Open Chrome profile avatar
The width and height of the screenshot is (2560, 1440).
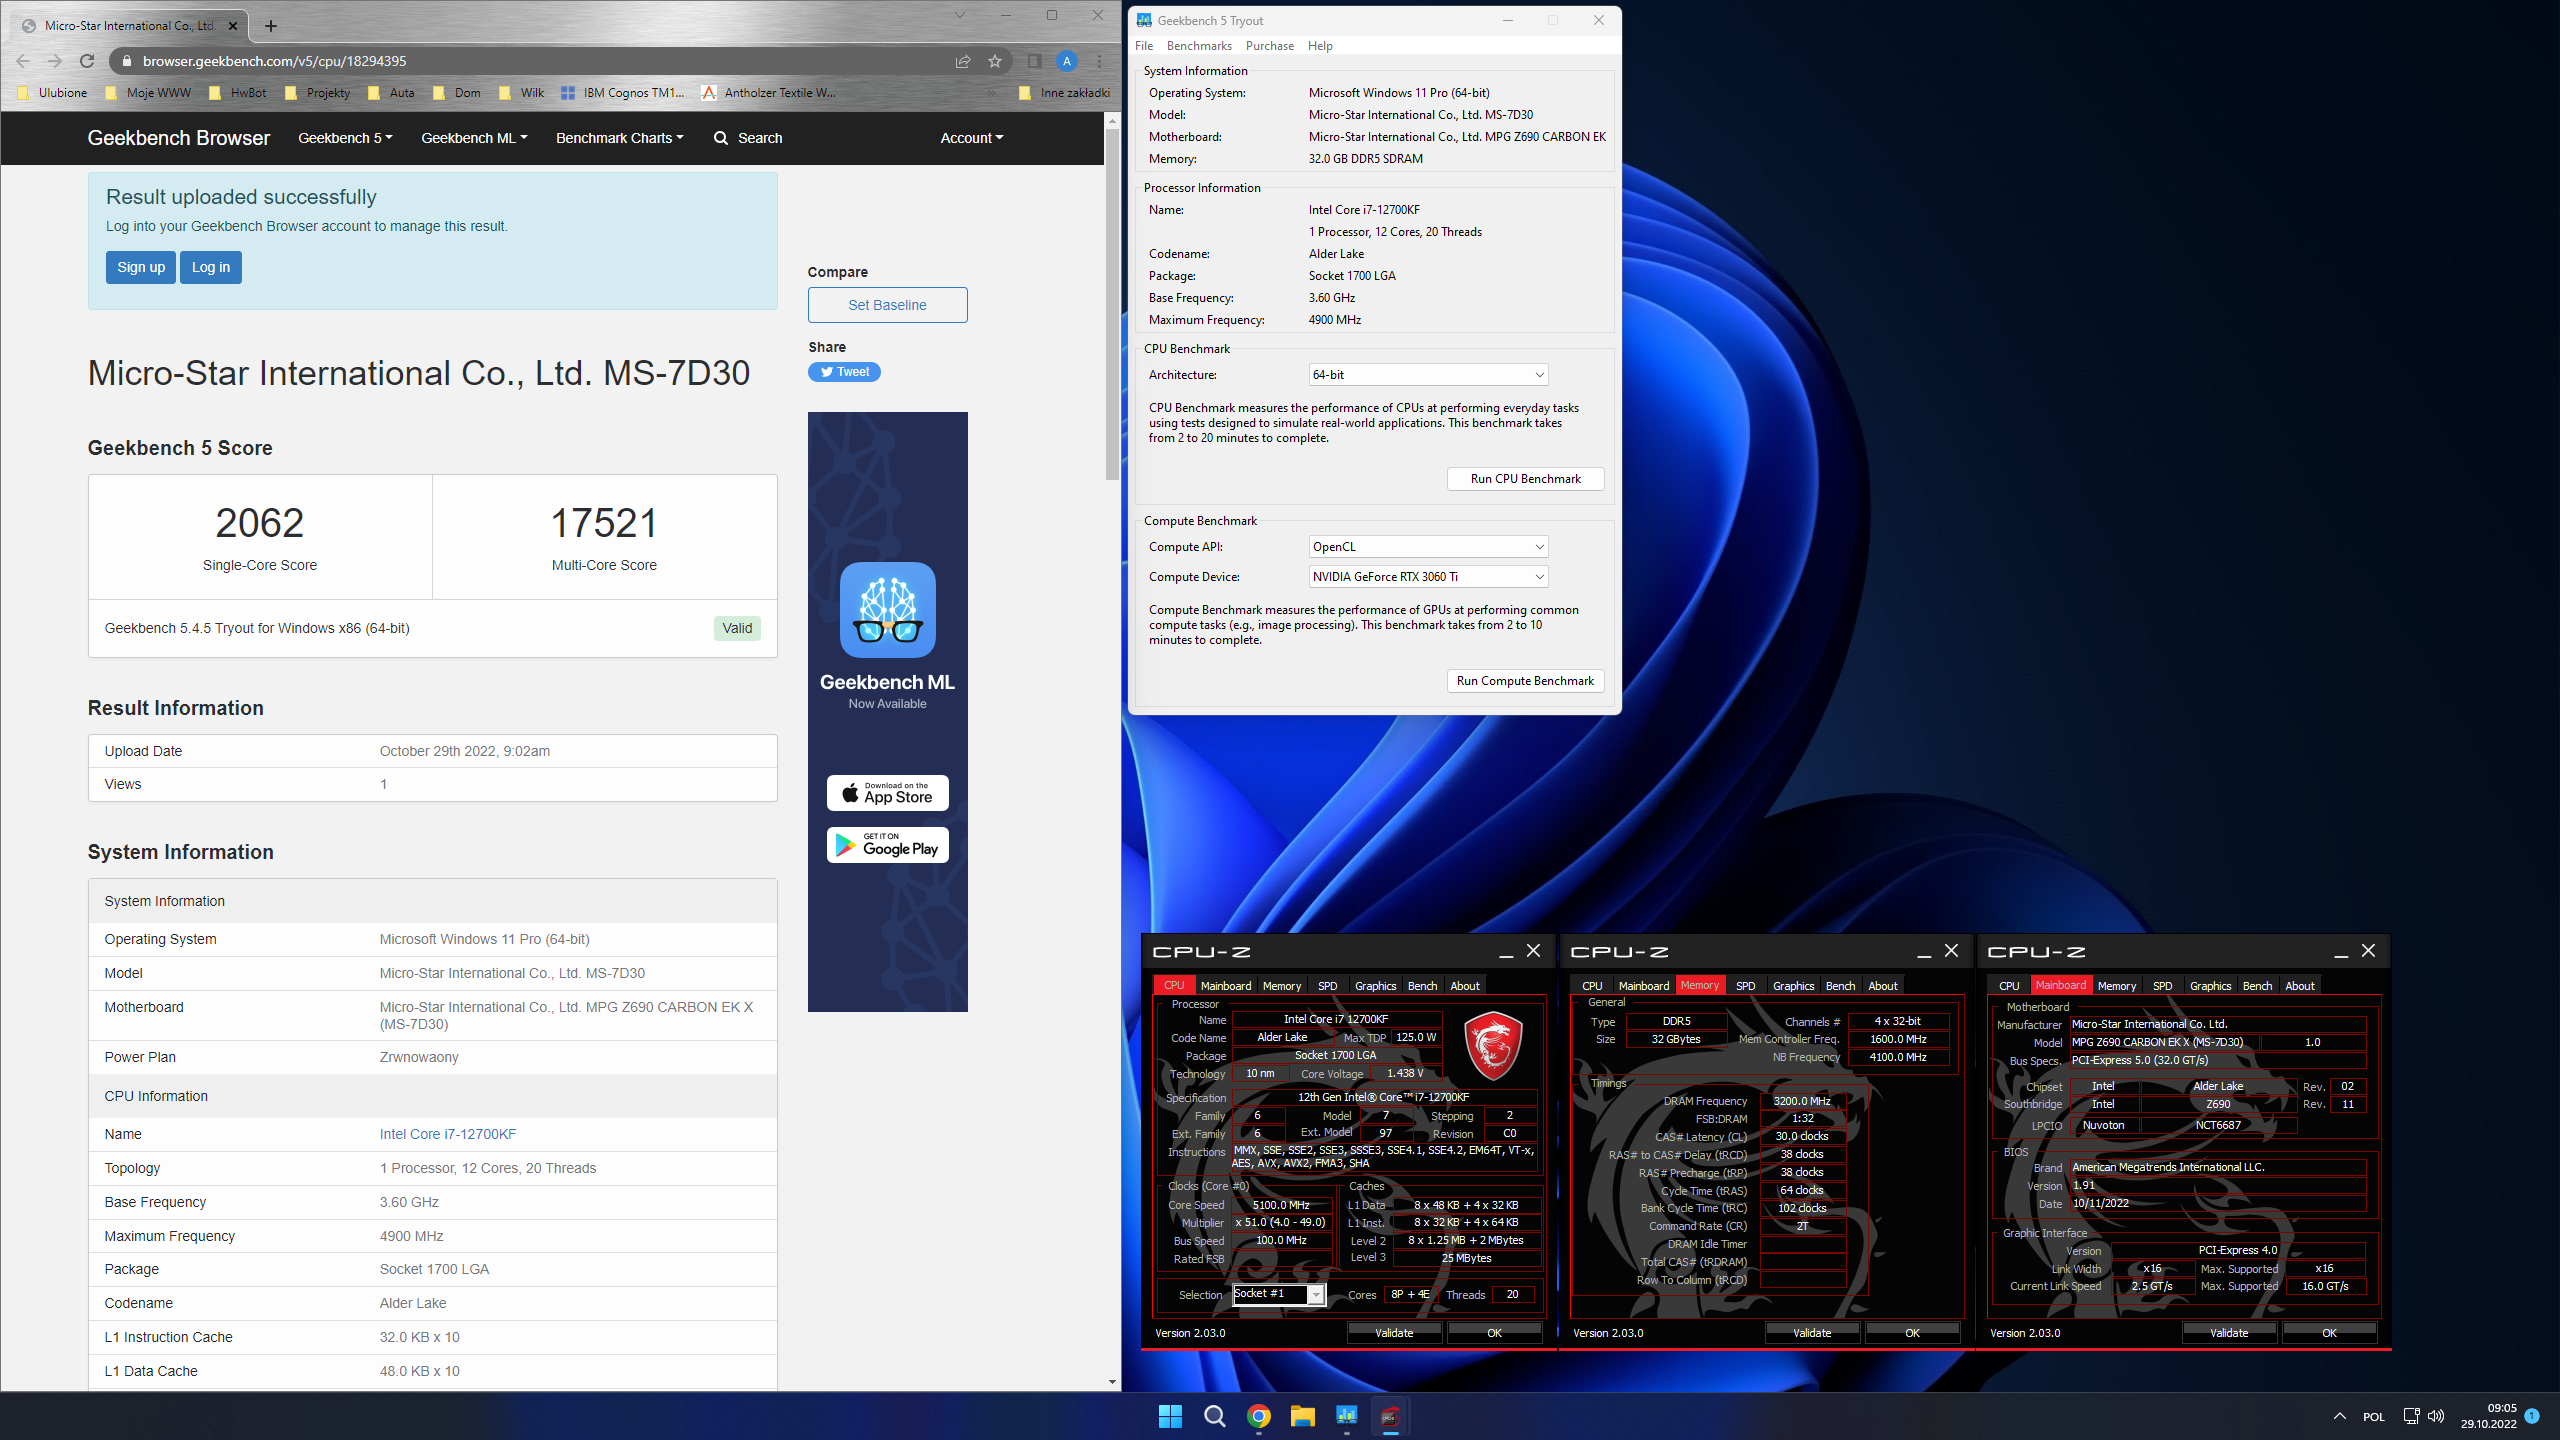[1067, 61]
